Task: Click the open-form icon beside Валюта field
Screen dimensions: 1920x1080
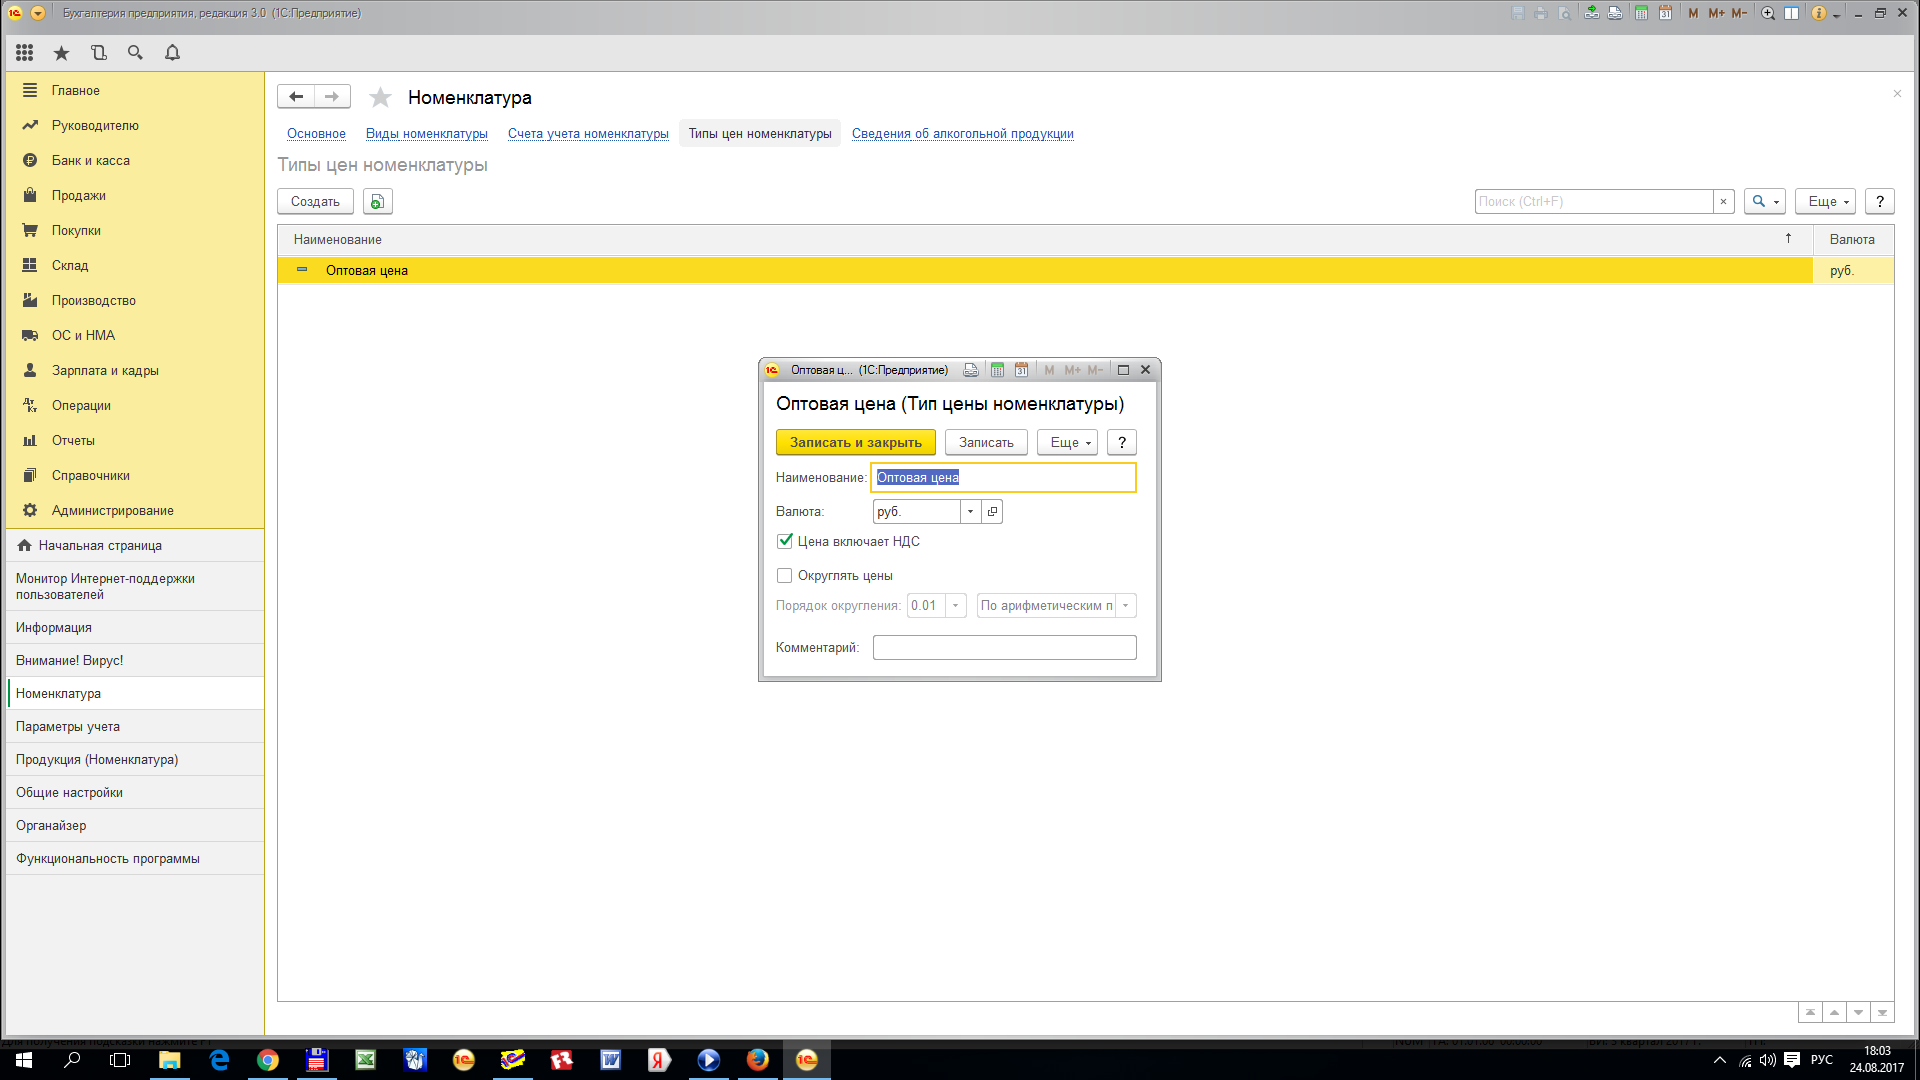Action: point(992,512)
